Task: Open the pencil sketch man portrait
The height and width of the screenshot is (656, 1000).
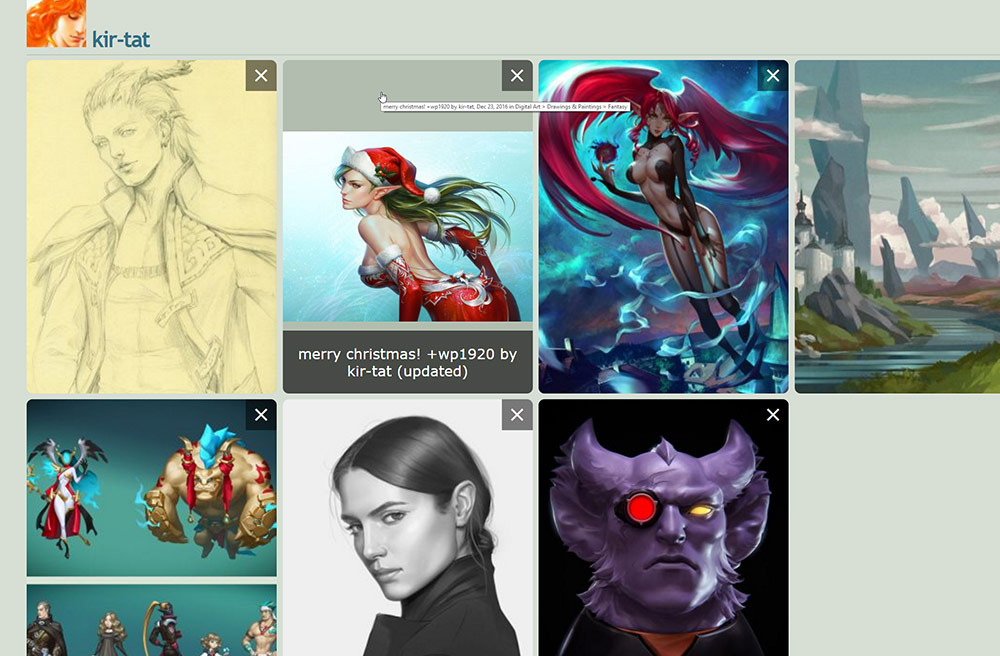Action: [x=152, y=227]
